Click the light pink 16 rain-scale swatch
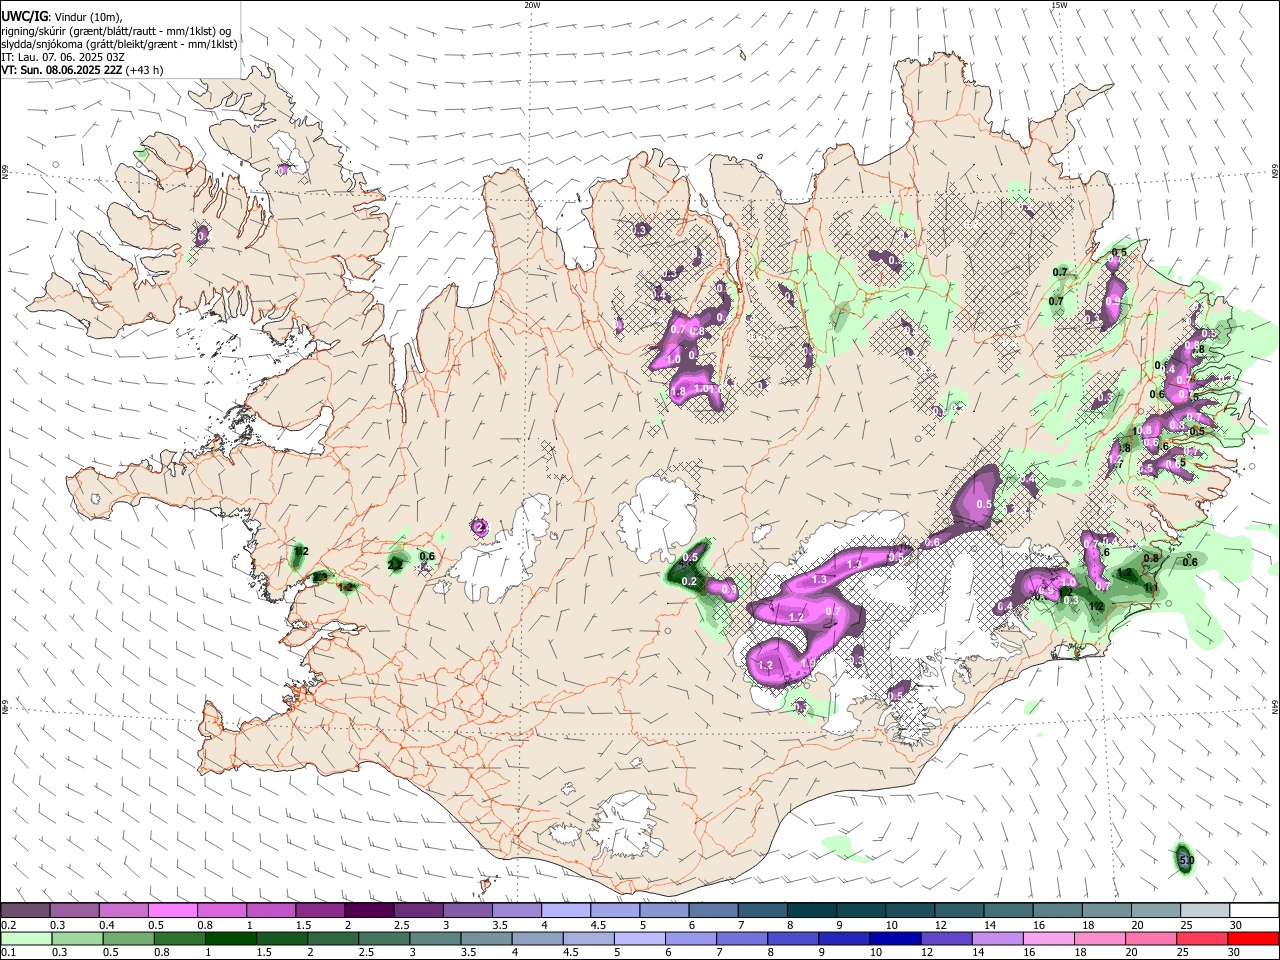Viewport: 1280px width, 960px height. pos(1047,938)
